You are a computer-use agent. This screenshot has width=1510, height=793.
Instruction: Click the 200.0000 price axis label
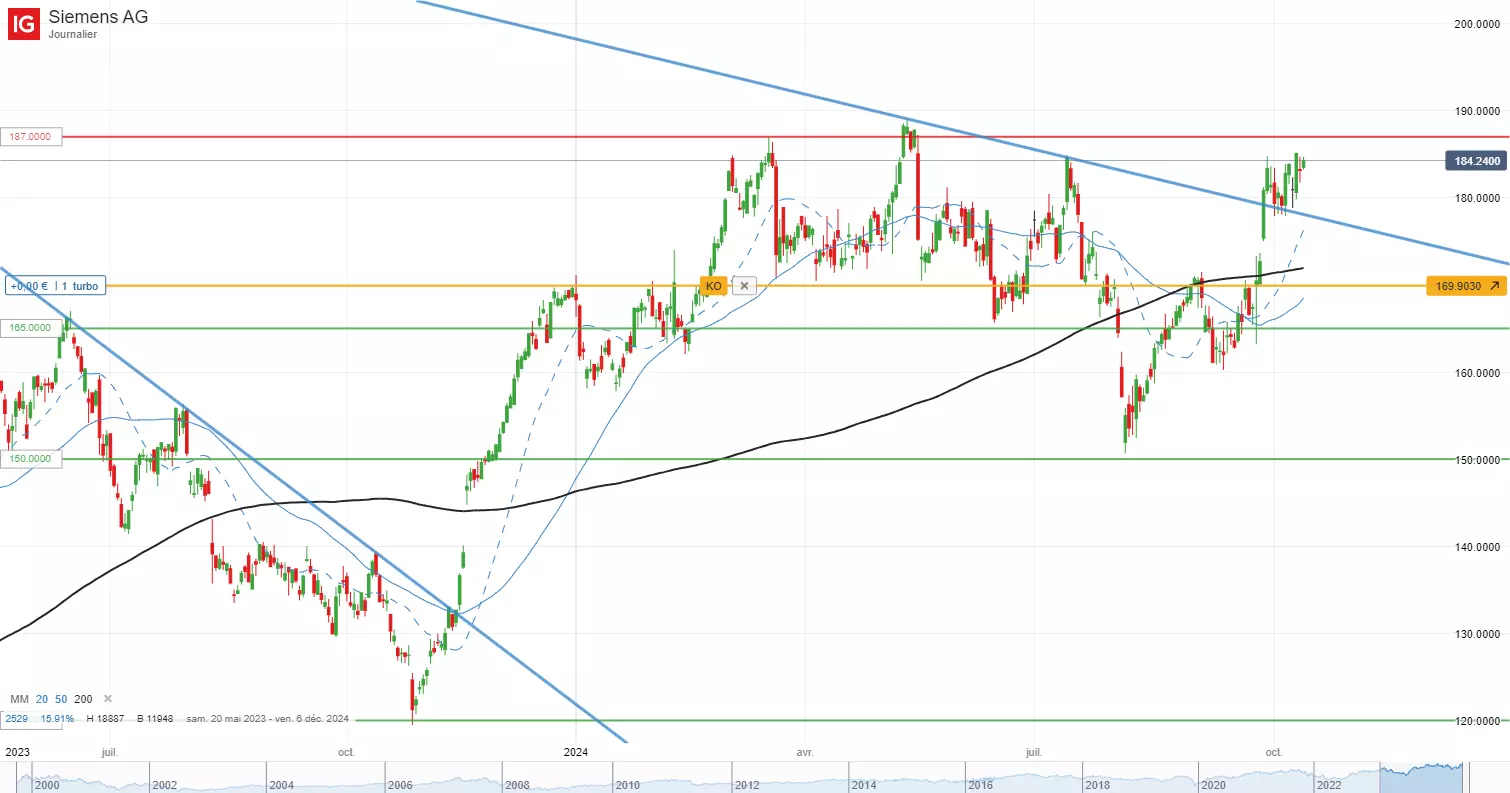tap(1475, 24)
